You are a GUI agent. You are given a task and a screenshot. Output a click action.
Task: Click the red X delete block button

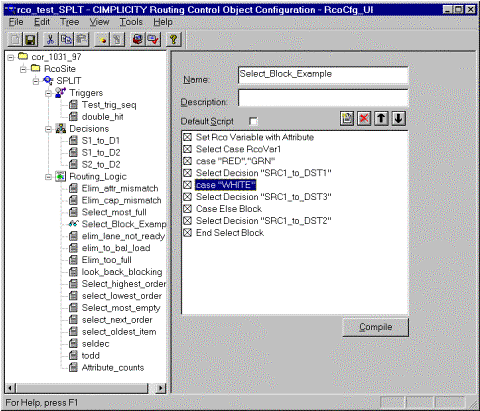point(364,118)
